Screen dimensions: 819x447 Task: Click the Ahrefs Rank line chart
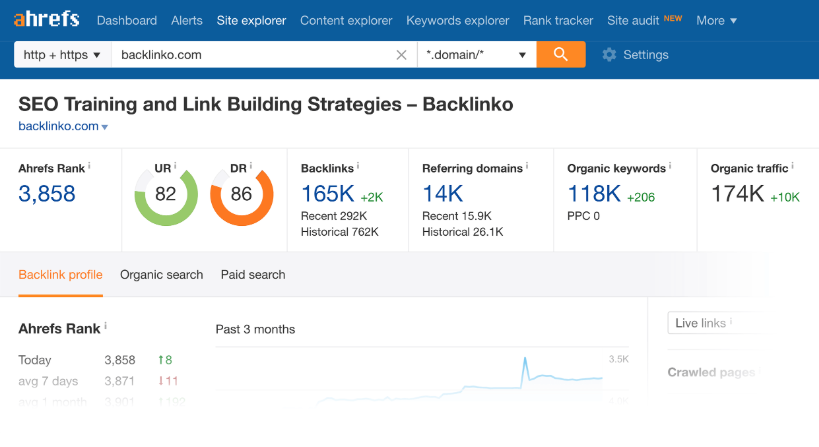click(422, 375)
